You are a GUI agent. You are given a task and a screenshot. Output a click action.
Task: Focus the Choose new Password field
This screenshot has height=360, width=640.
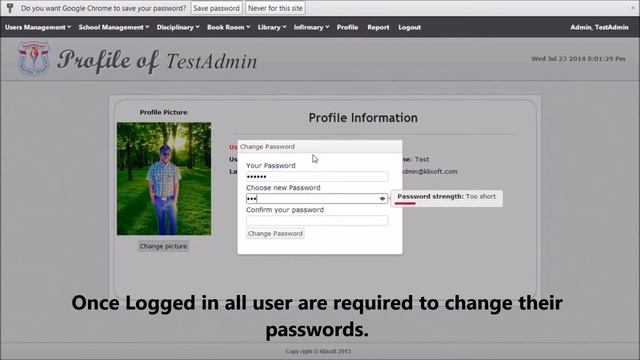317,199
